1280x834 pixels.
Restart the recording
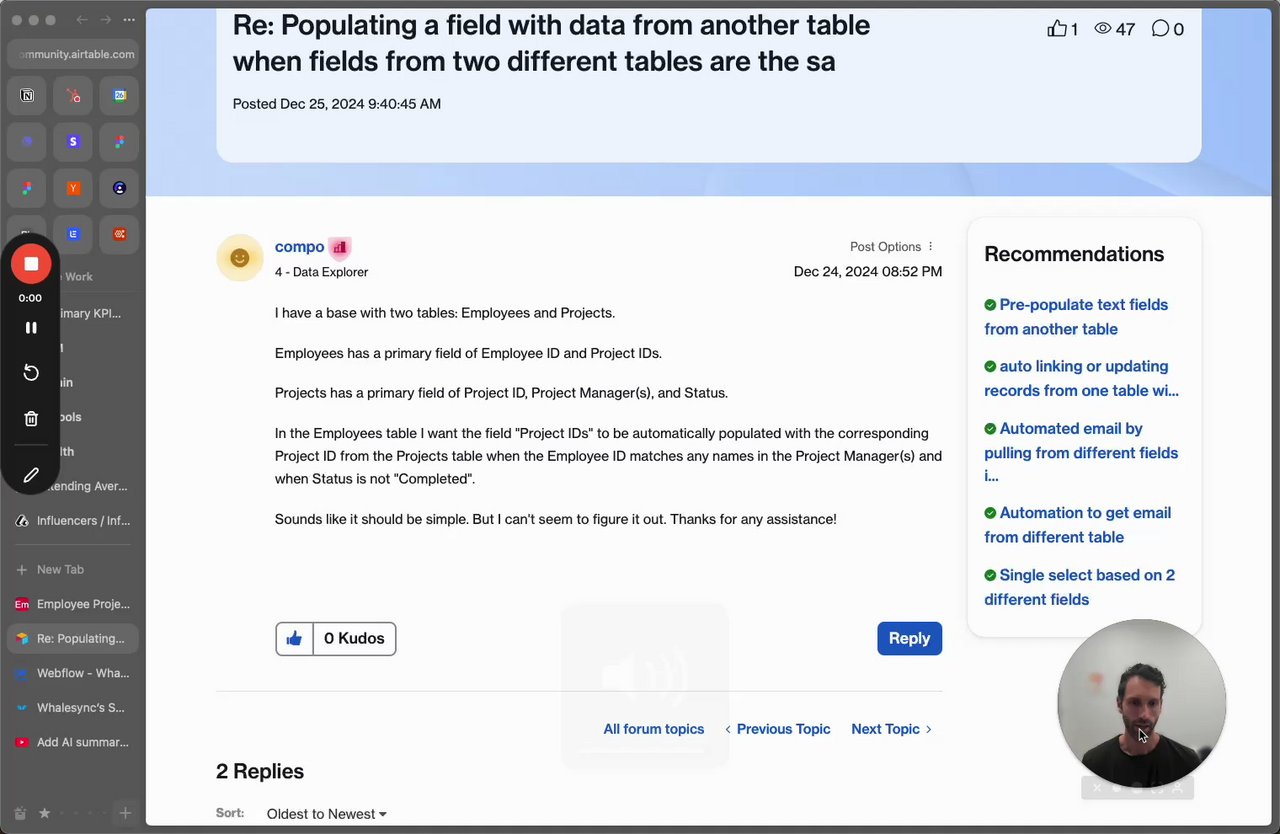click(x=31, y=373)
